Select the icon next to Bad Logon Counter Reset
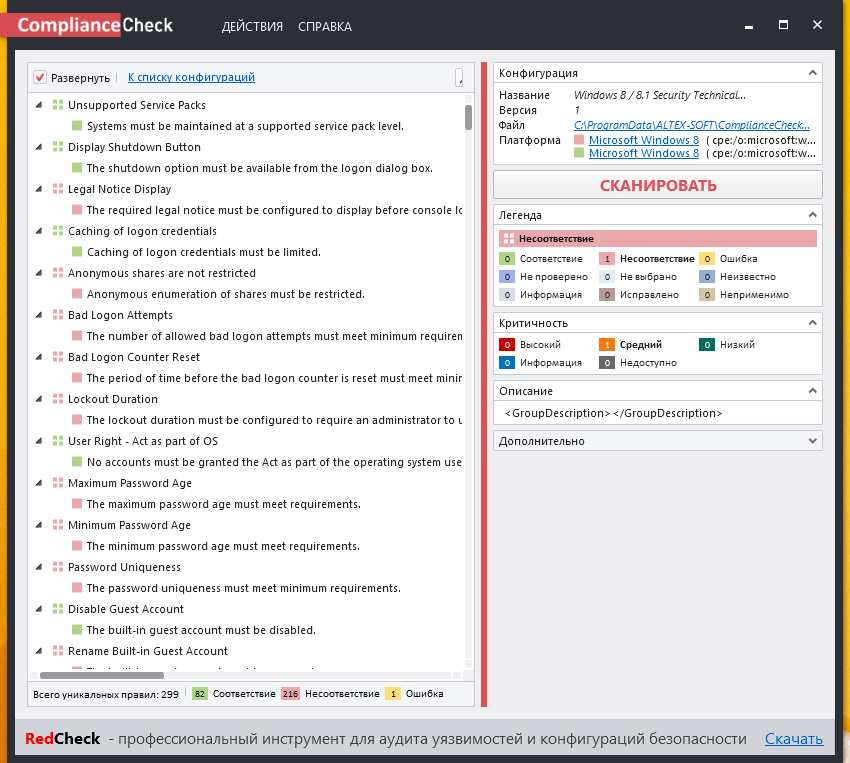The width and height of the screenshot is (850, 763). (58, 357)
